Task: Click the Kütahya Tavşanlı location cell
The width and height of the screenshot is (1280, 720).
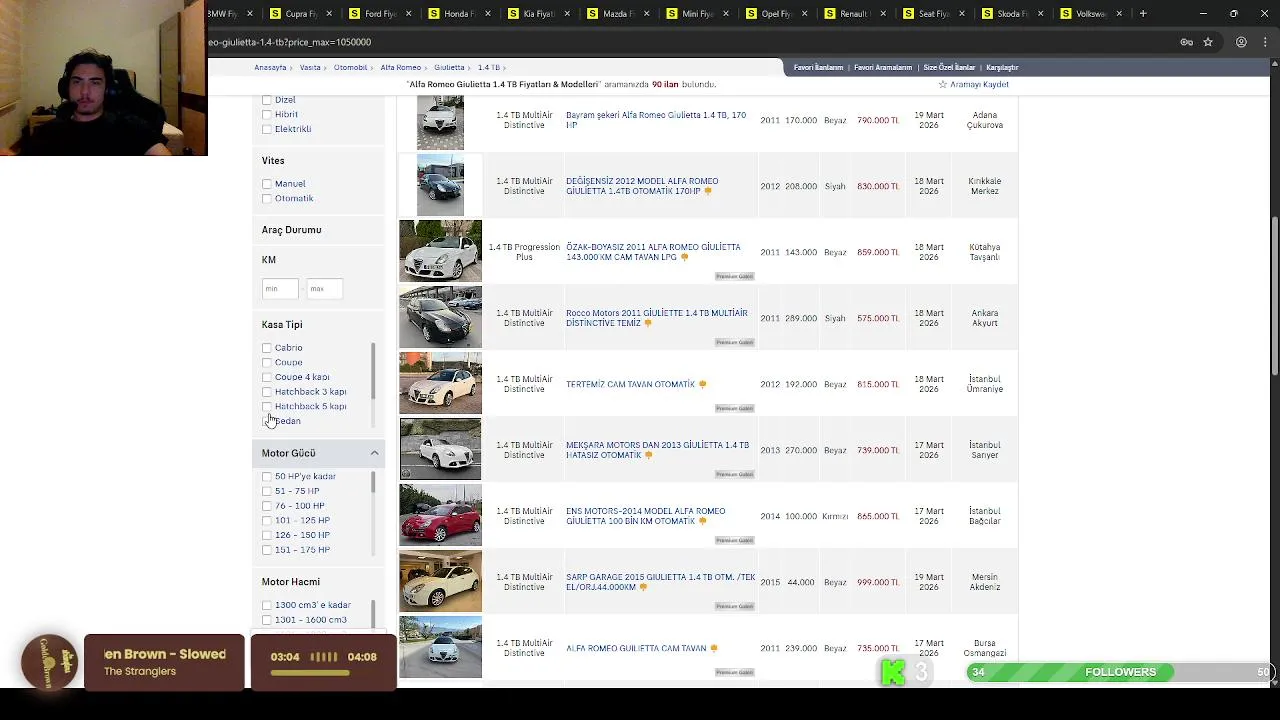Action: 984,252
